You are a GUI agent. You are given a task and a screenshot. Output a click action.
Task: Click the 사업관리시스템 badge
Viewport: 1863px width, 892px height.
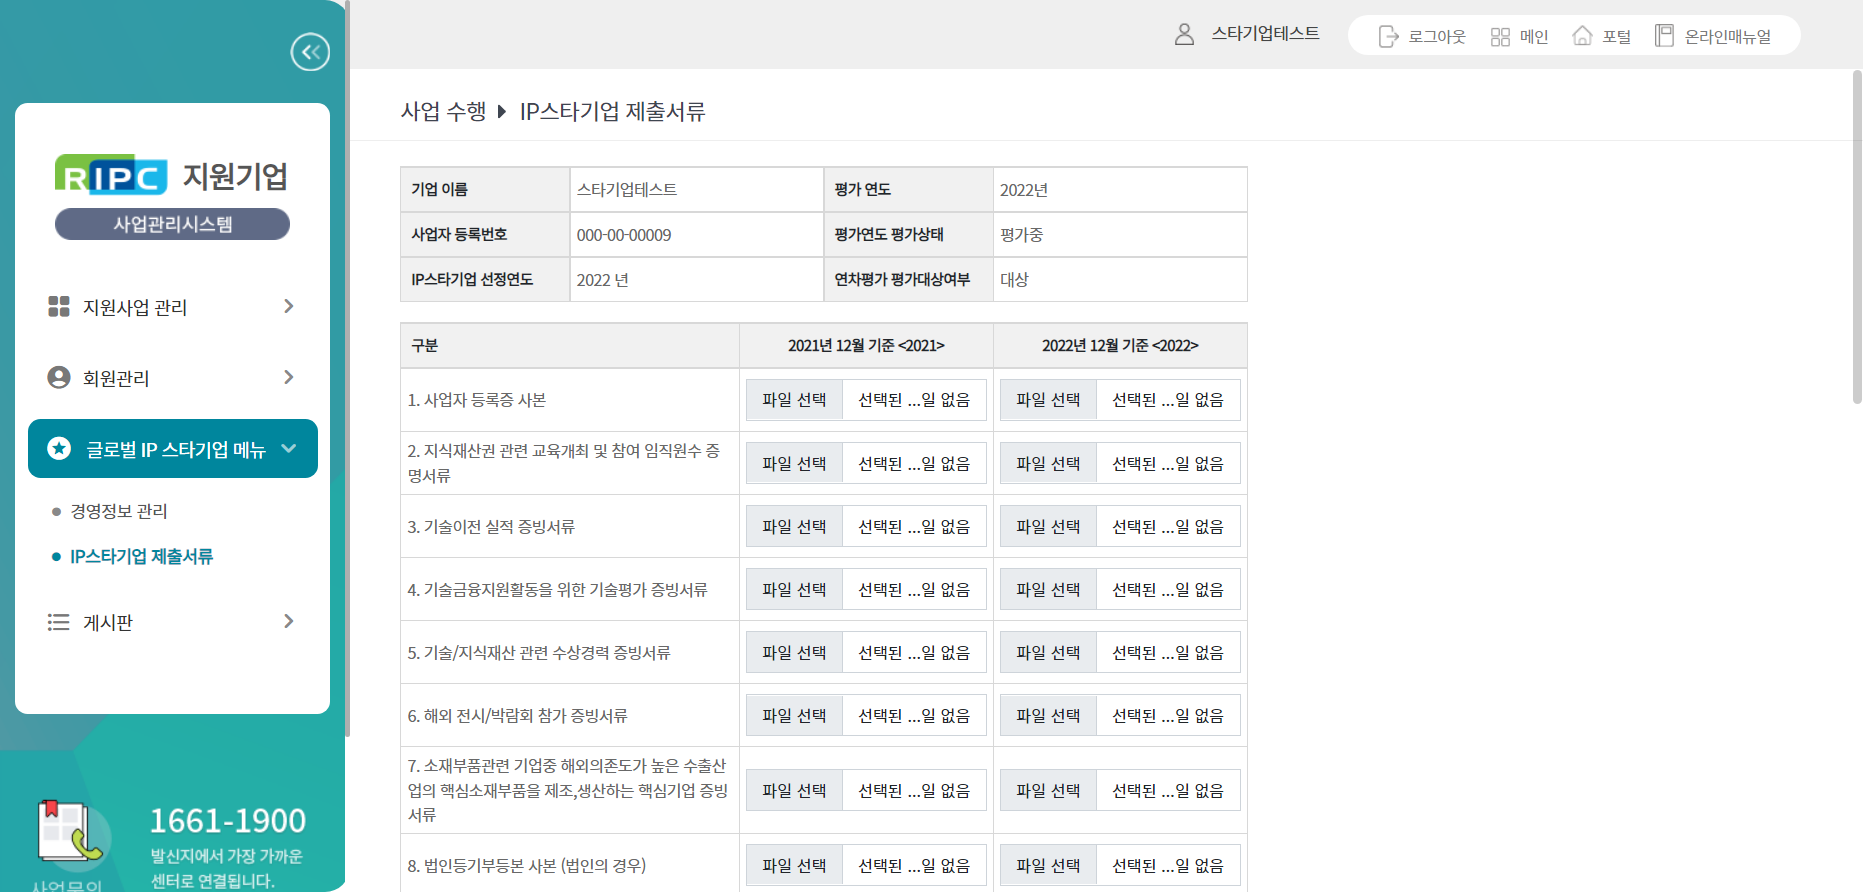(172, 224)
